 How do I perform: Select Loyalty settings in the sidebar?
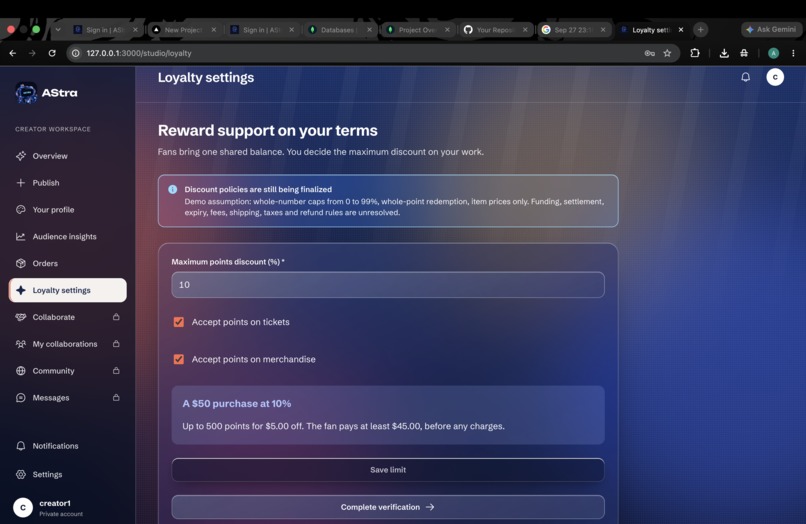coord(67,290)
